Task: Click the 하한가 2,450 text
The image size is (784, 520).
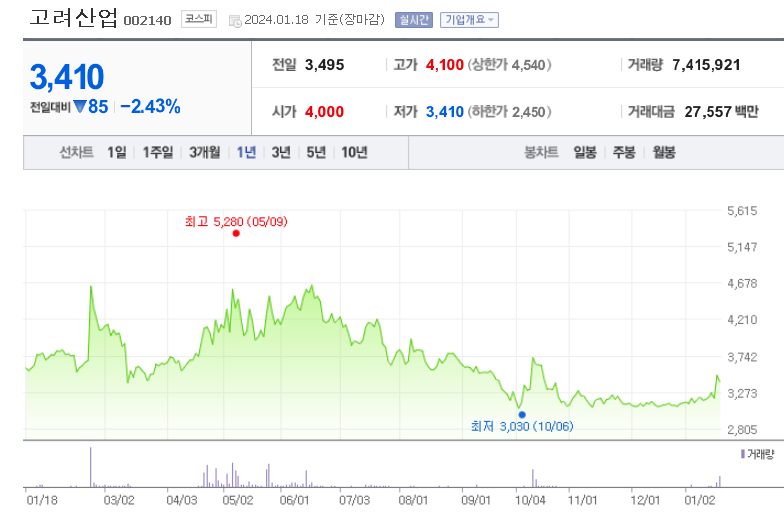Action: [x=510, y=112]
